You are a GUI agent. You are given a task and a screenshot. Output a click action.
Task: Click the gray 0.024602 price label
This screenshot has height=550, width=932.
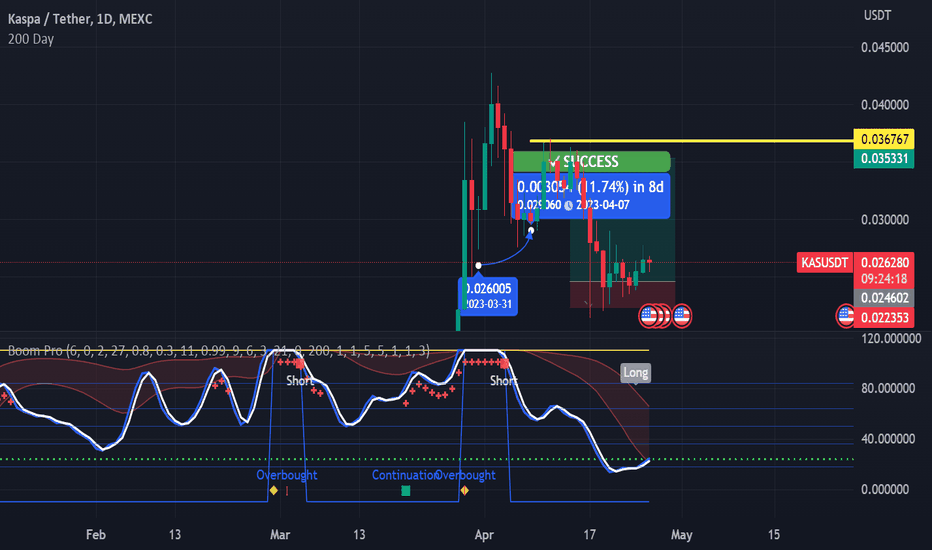(884, 298)
